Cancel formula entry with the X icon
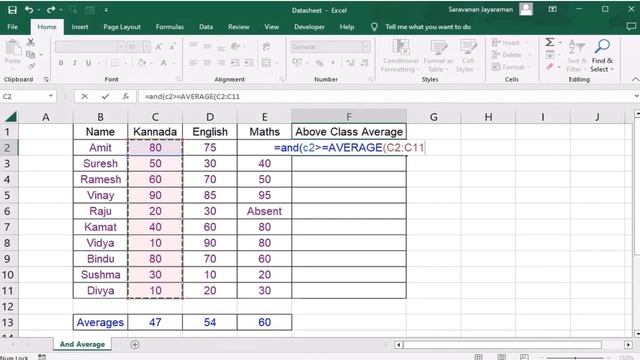The height and width of the screenshot is (360, 640). click(84, 96)
